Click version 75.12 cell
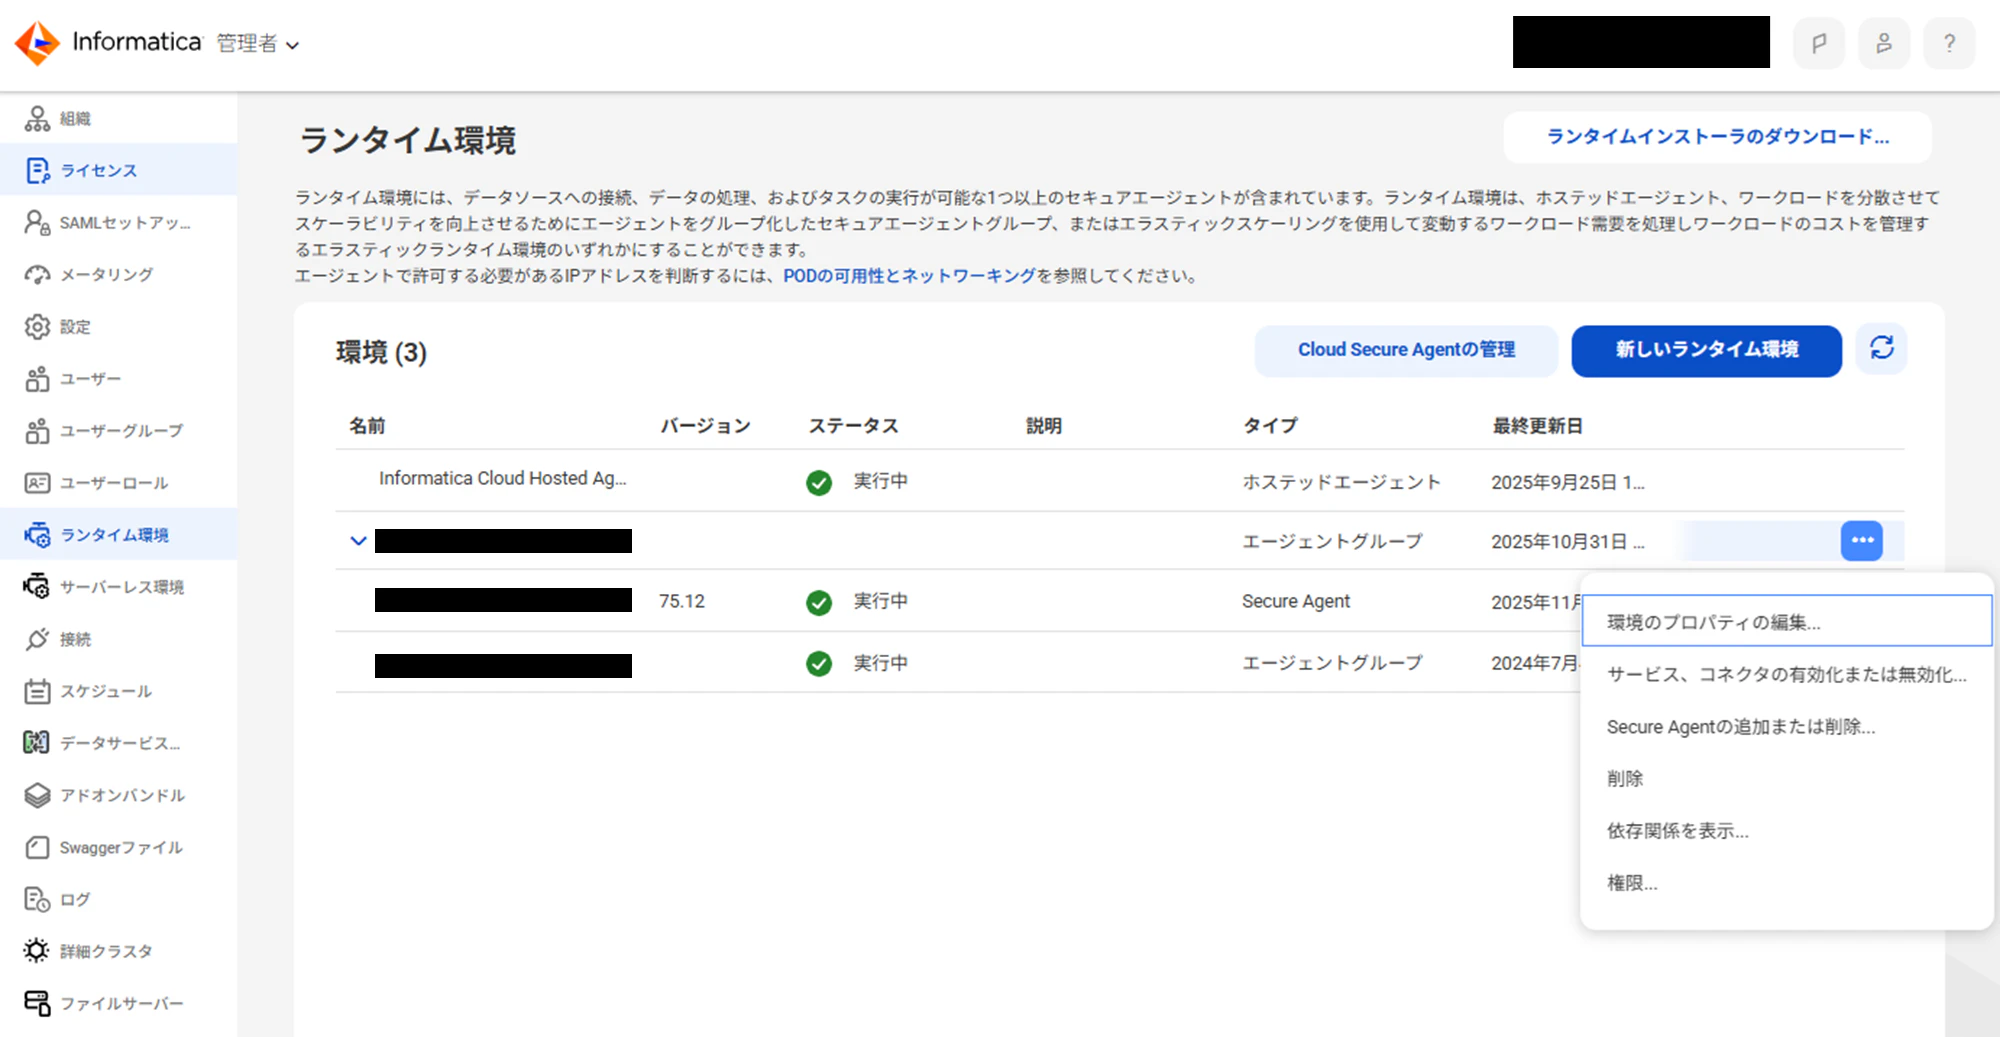Viewport: 2000px width, 1037px height. coord(682,601)
